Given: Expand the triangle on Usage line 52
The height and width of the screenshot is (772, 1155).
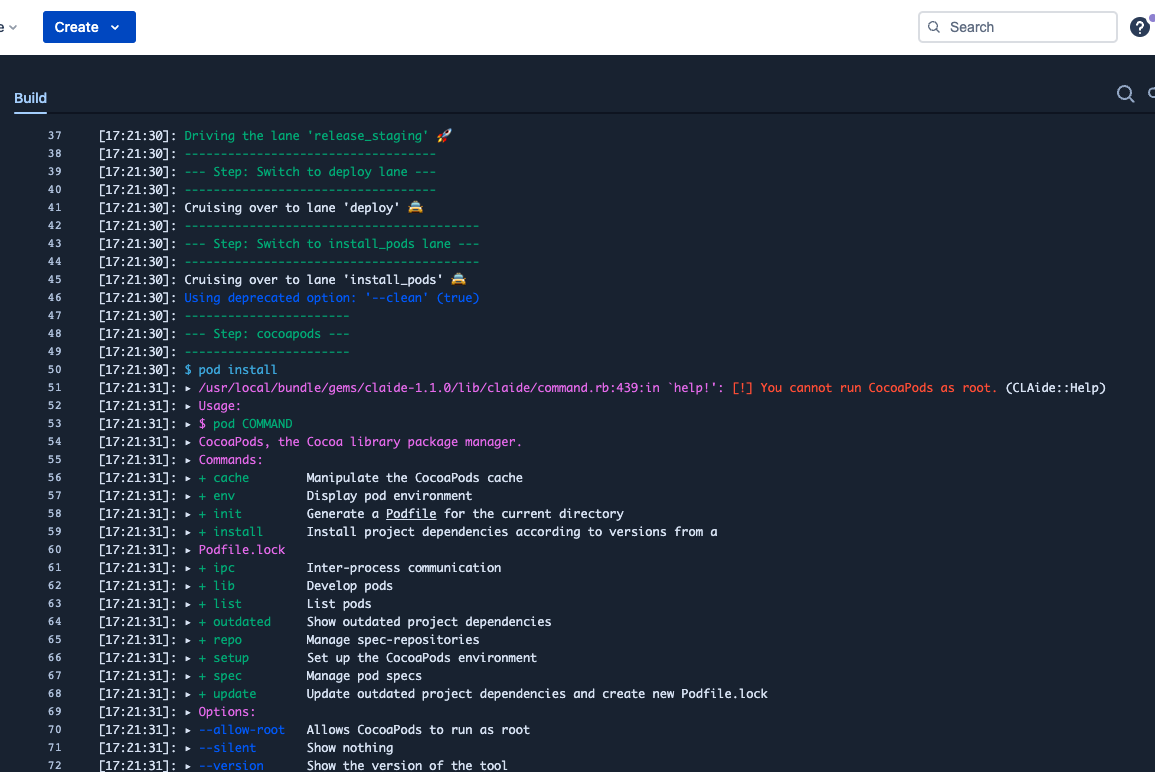Looking at the screenshot, I should pos(188,406).
